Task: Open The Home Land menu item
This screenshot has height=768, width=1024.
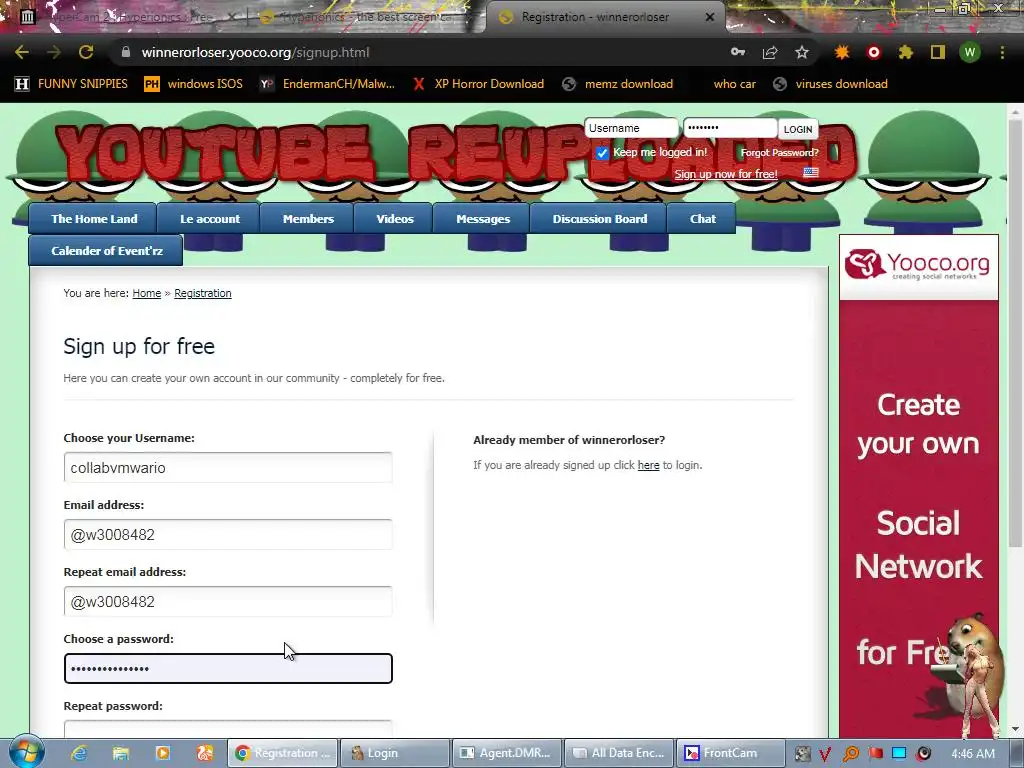Action: (94, 219)
